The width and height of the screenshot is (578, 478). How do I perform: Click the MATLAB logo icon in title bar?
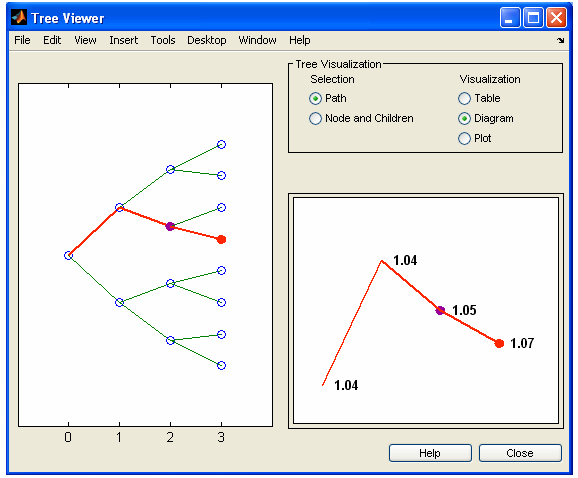coord(18,17)
